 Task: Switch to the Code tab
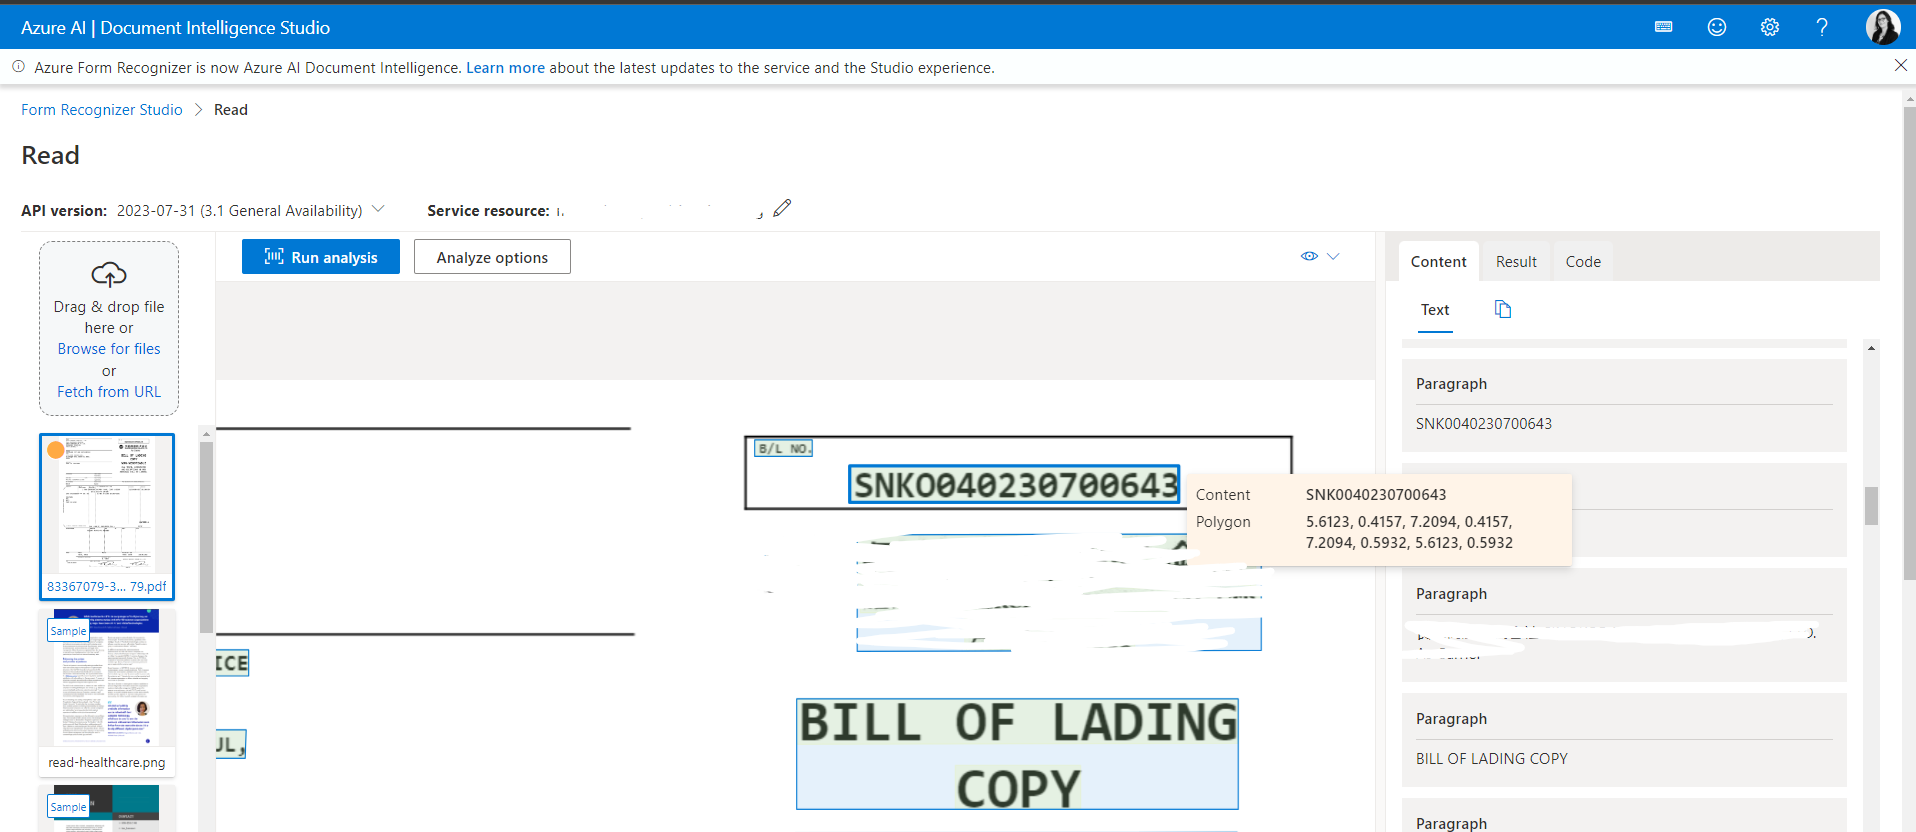(1583, 261)
